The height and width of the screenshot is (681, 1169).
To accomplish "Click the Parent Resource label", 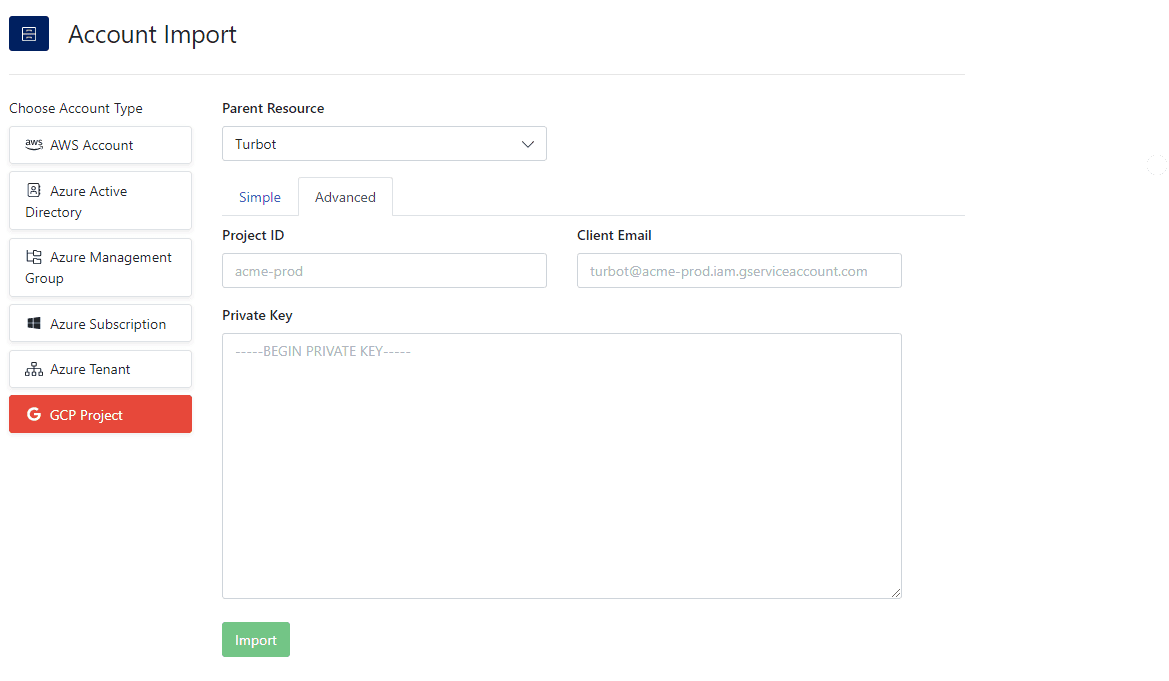I will [273, 108].
